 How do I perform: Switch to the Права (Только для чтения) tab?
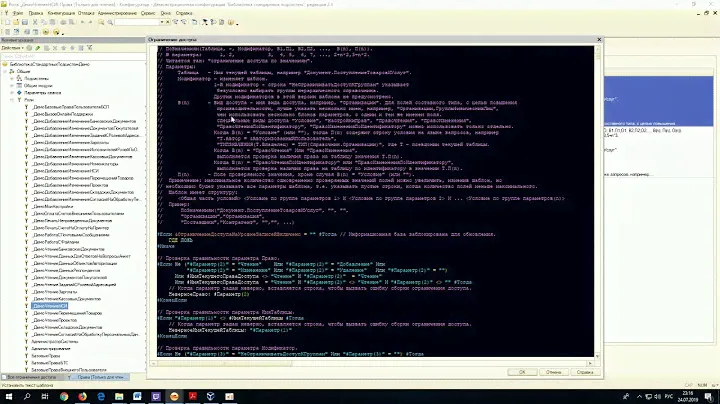tap(101, 376)
